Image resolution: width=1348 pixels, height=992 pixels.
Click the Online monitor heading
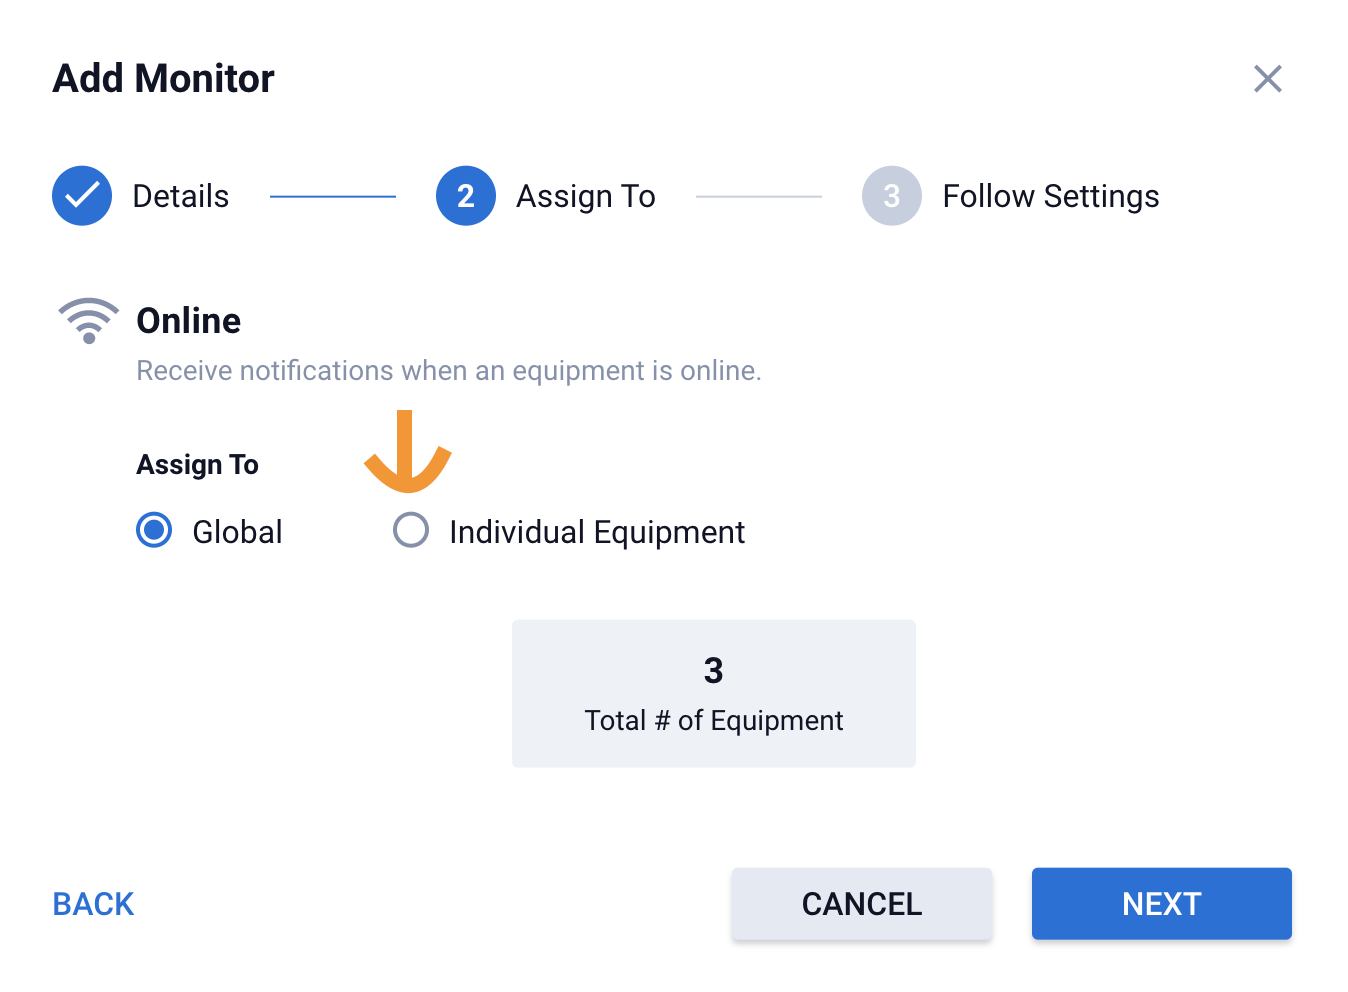189,321
